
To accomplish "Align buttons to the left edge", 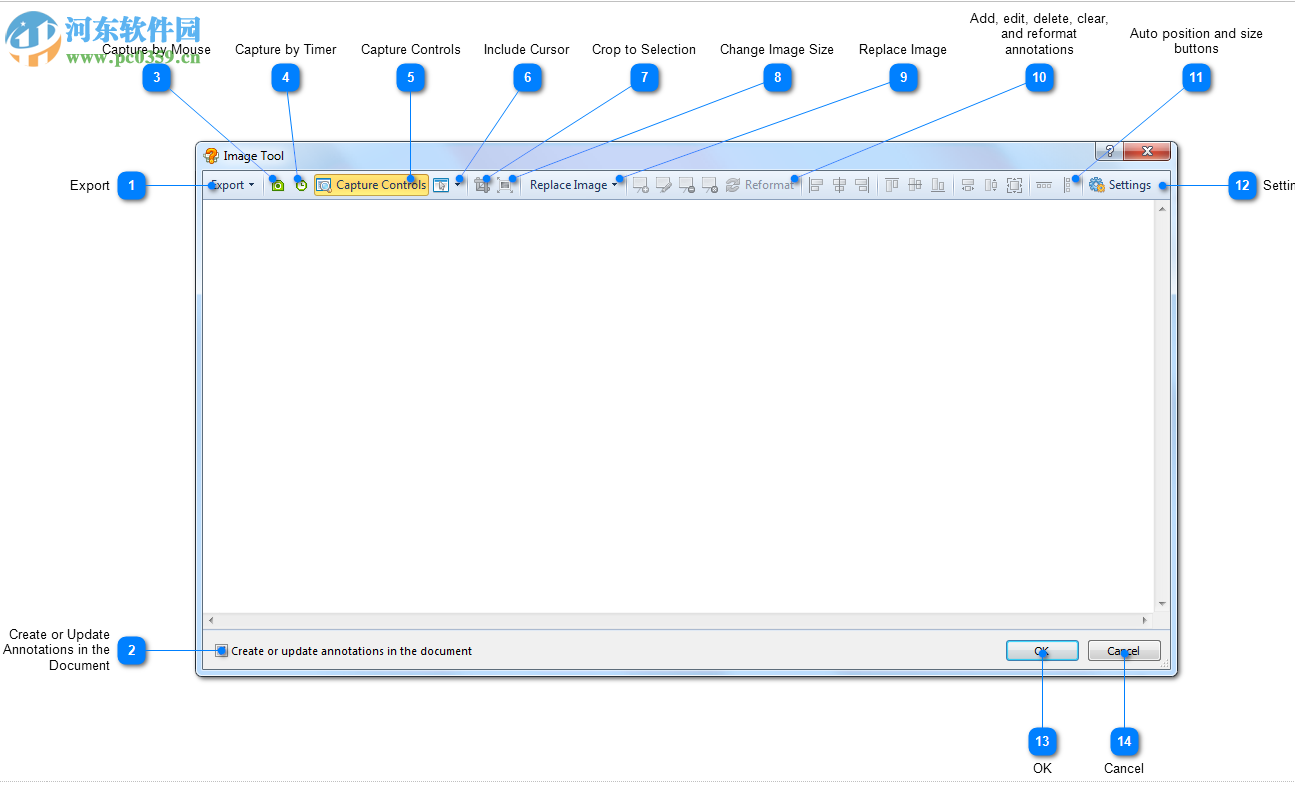I will tap(816, 185).
